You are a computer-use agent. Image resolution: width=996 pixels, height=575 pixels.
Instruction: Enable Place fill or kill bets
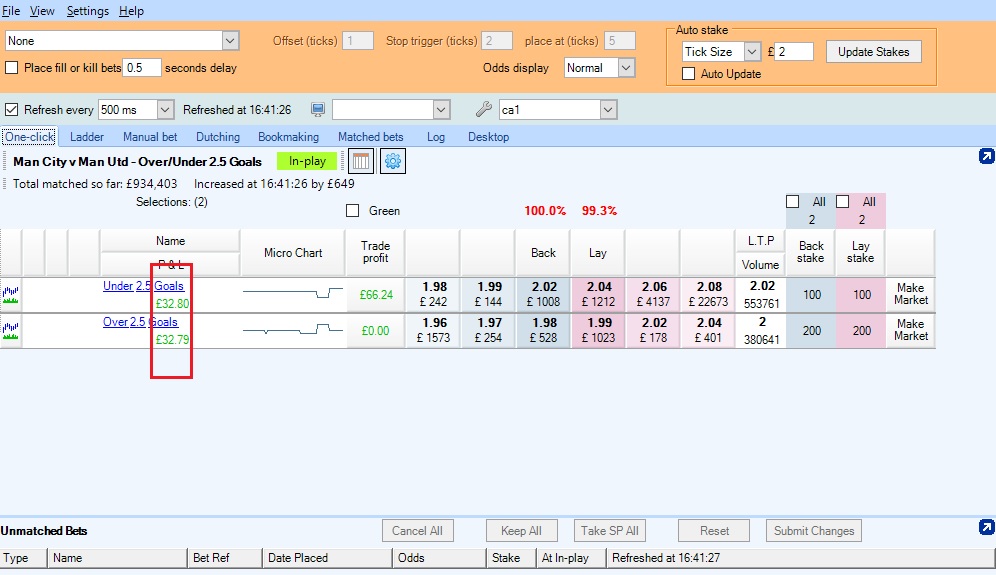[11, 67]
